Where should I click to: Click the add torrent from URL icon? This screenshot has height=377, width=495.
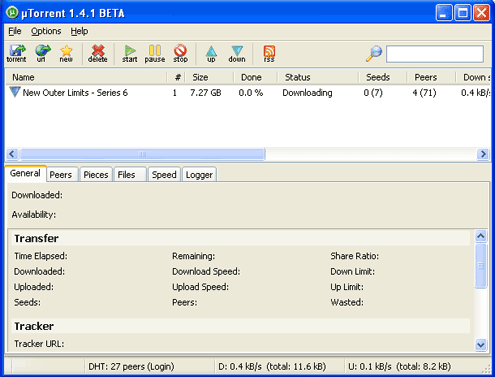coord(42,53)
